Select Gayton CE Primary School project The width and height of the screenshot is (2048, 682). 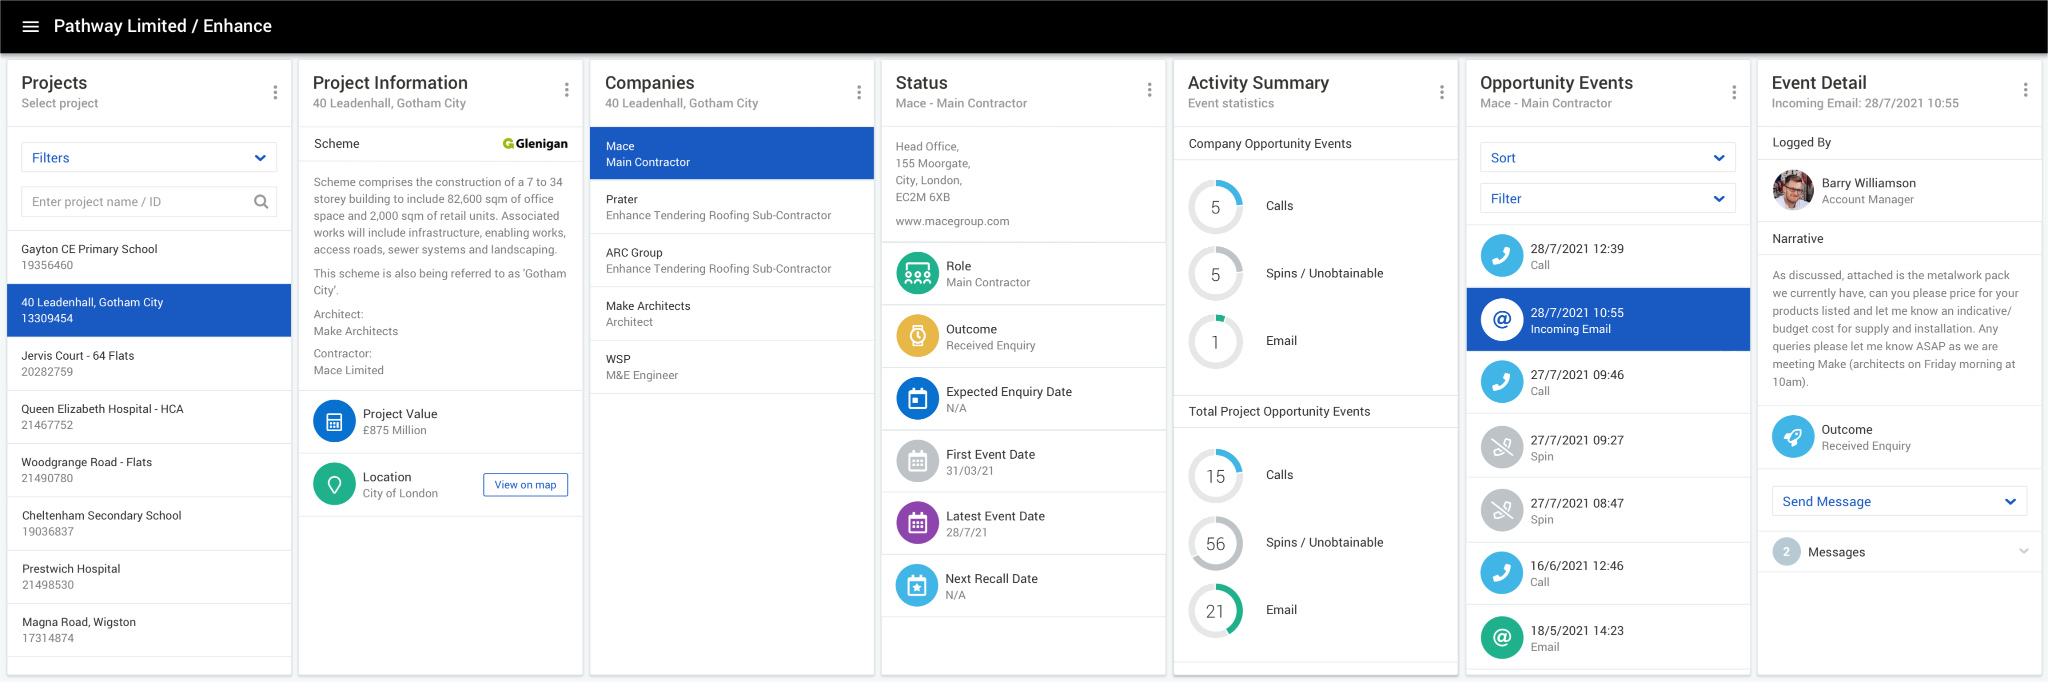tap(149, 257)
